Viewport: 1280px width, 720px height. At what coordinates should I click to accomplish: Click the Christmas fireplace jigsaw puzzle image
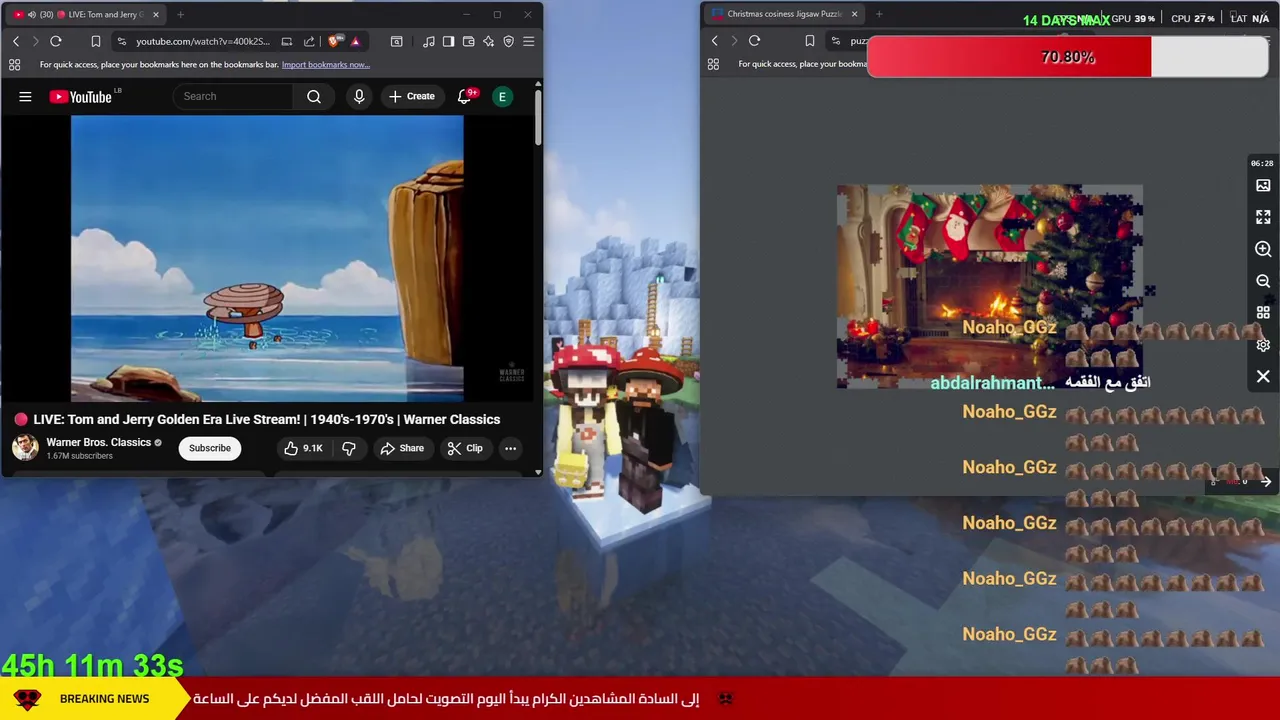(990, 286)
